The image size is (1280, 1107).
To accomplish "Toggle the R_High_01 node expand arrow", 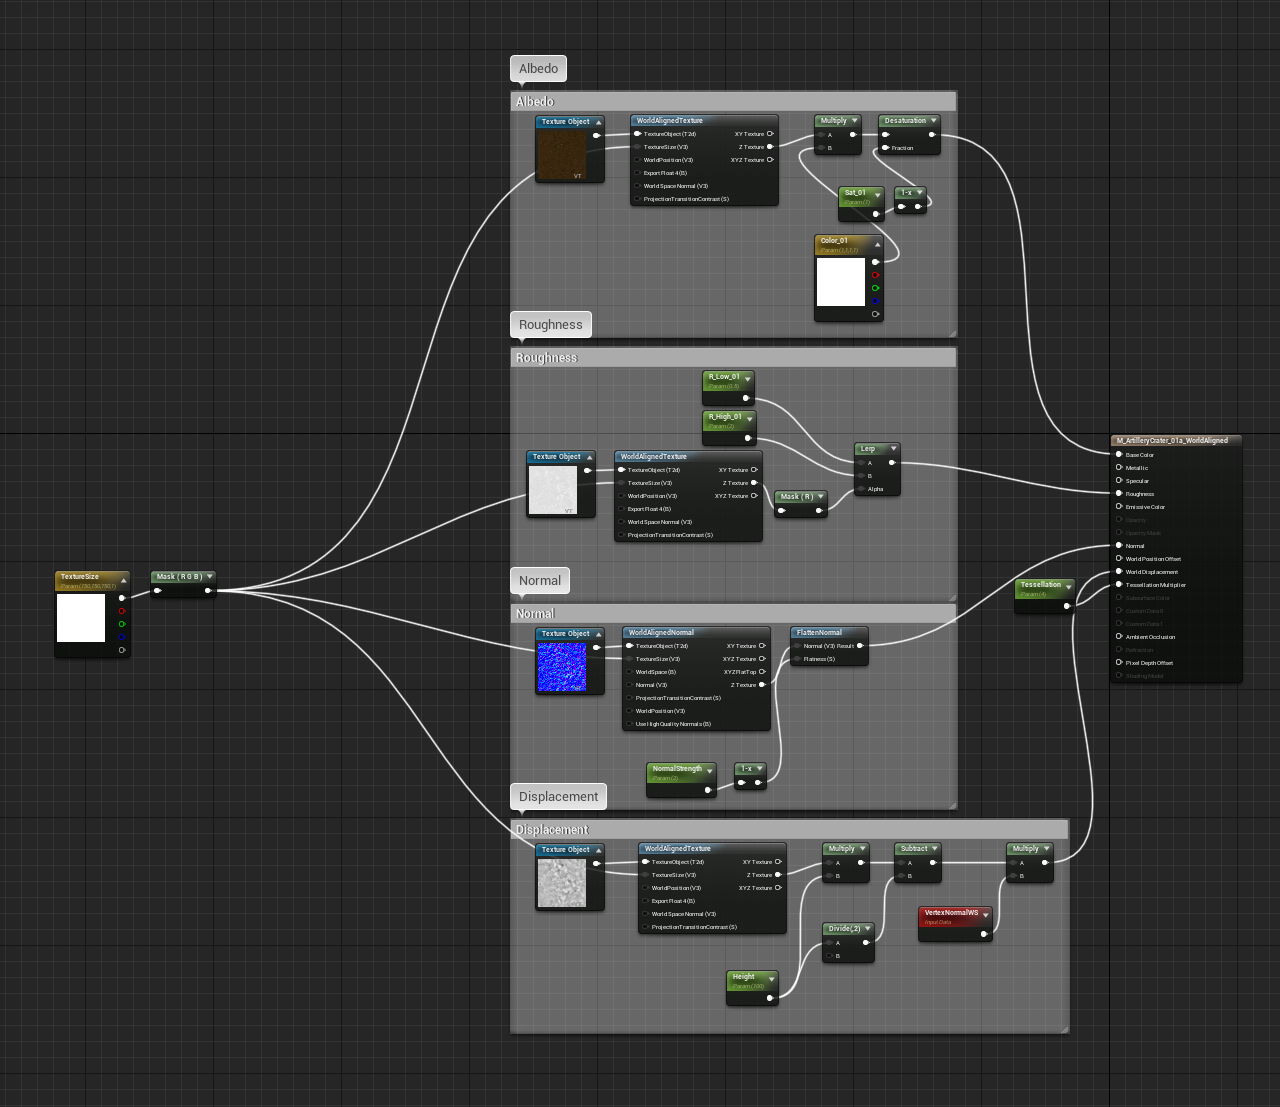I will [x=749, y=419].
